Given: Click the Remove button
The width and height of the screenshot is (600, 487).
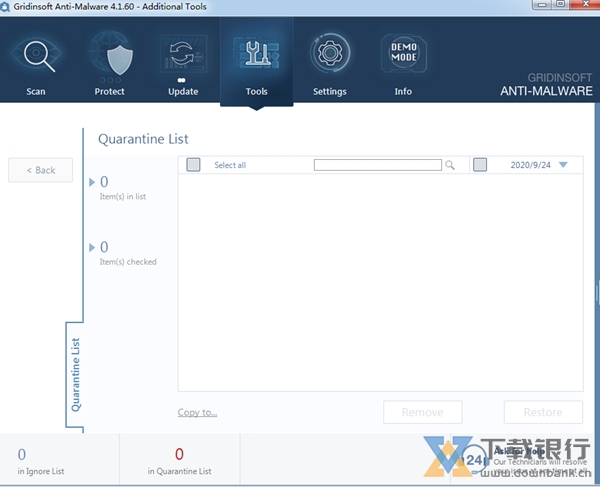Looking at the screenshot, I should coord(423,412).
